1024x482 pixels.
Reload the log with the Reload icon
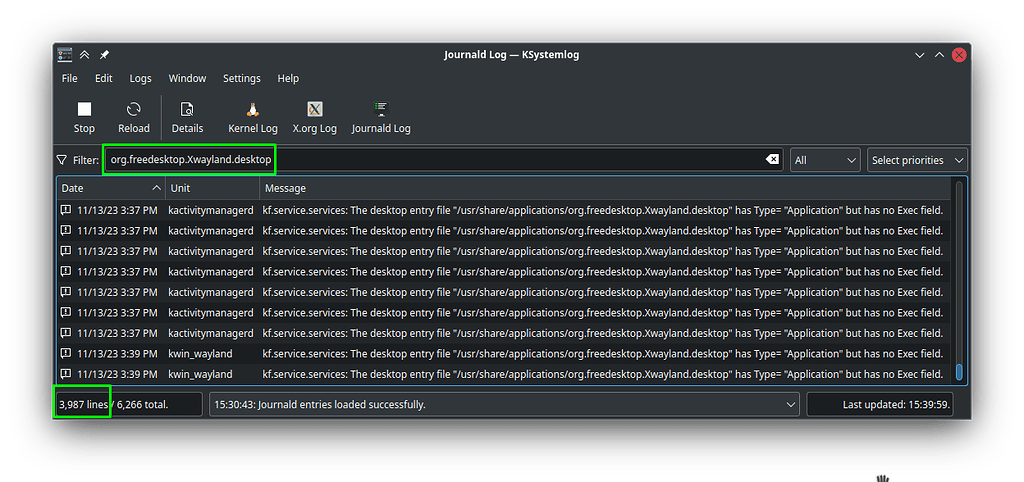click(x=133, y=109)
